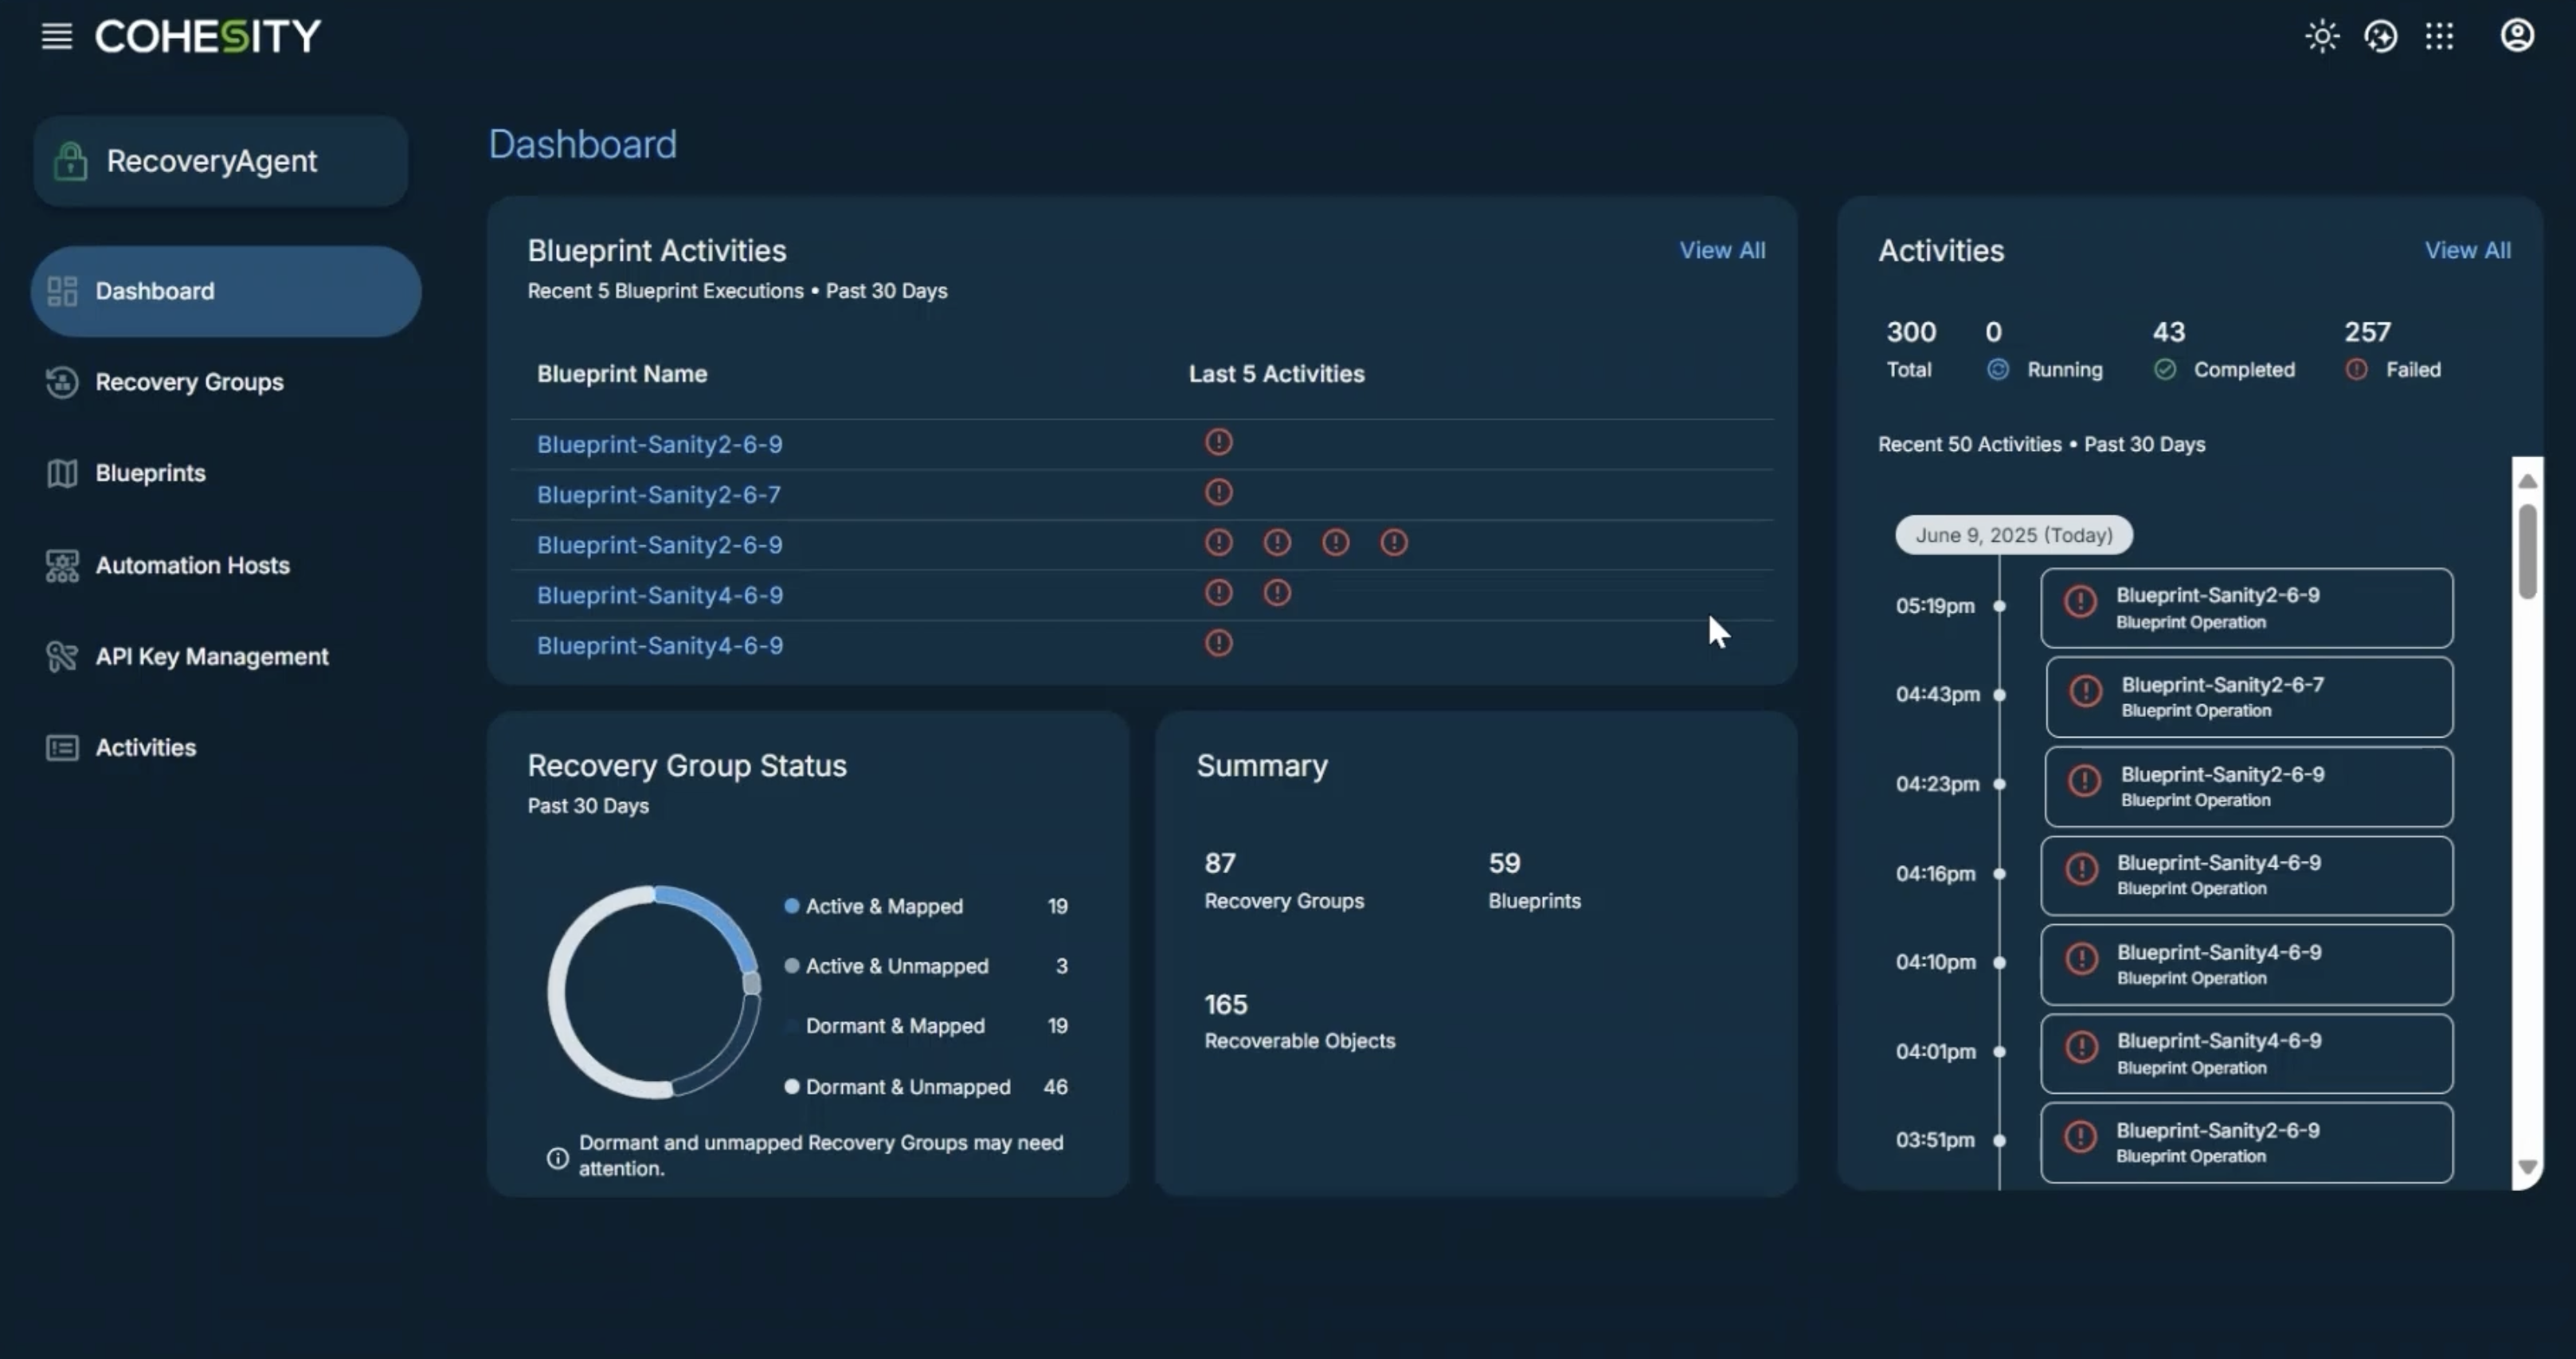Click the help compass icon in header
The image size is (2576, 1359).
click(2380, 37)
